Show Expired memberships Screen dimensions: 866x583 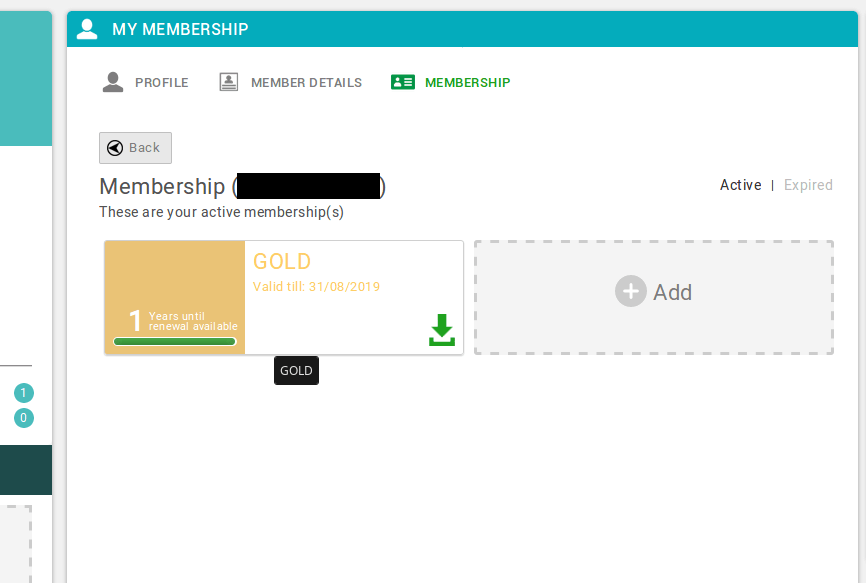tap(808, 185)
